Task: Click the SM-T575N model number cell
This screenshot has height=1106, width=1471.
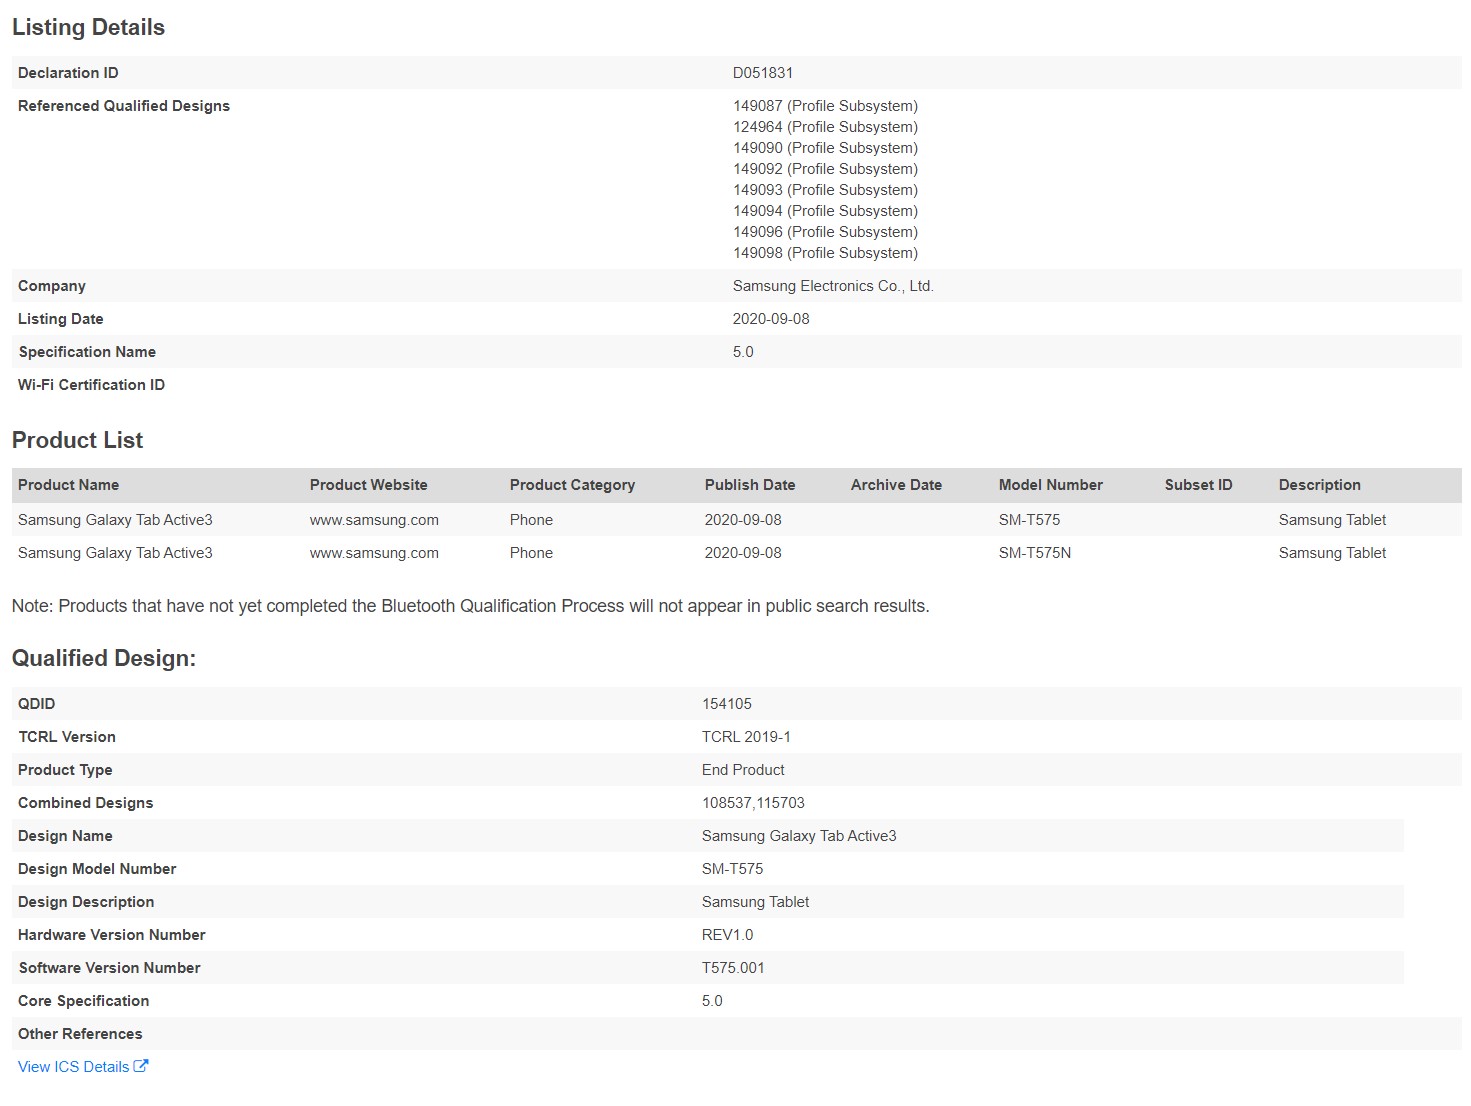Action: pyautogui.click(x=1034, y=553)
